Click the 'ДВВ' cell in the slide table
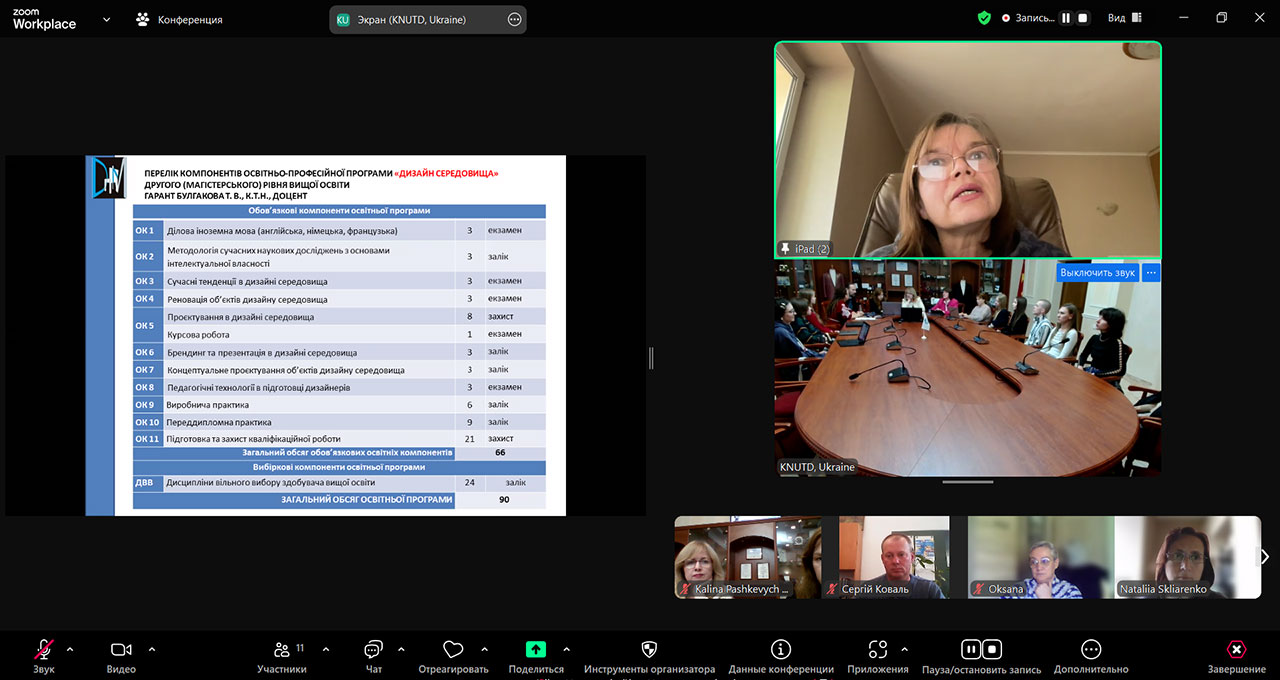The height and width of the screenshot is (680, 1280). [x=145, y=482]
